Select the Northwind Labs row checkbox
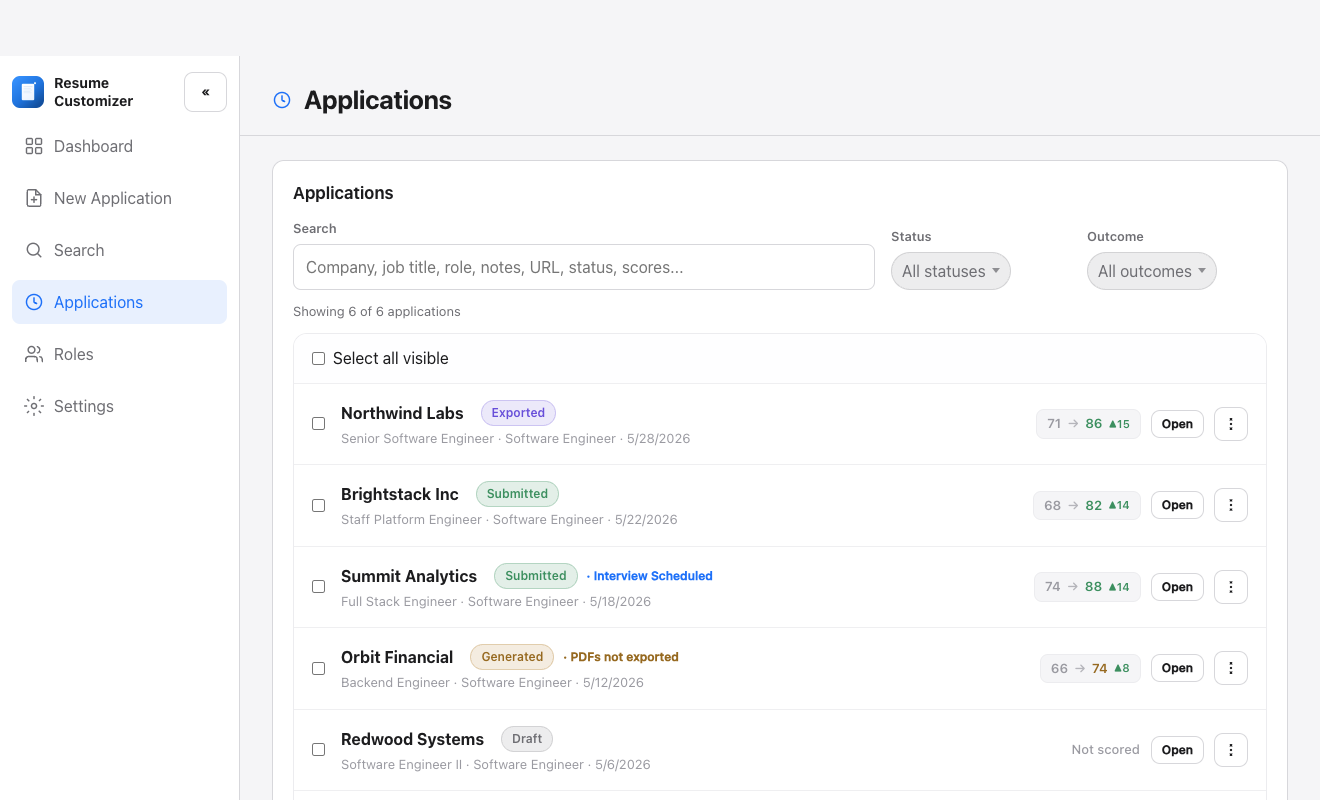 pos(318,424)
